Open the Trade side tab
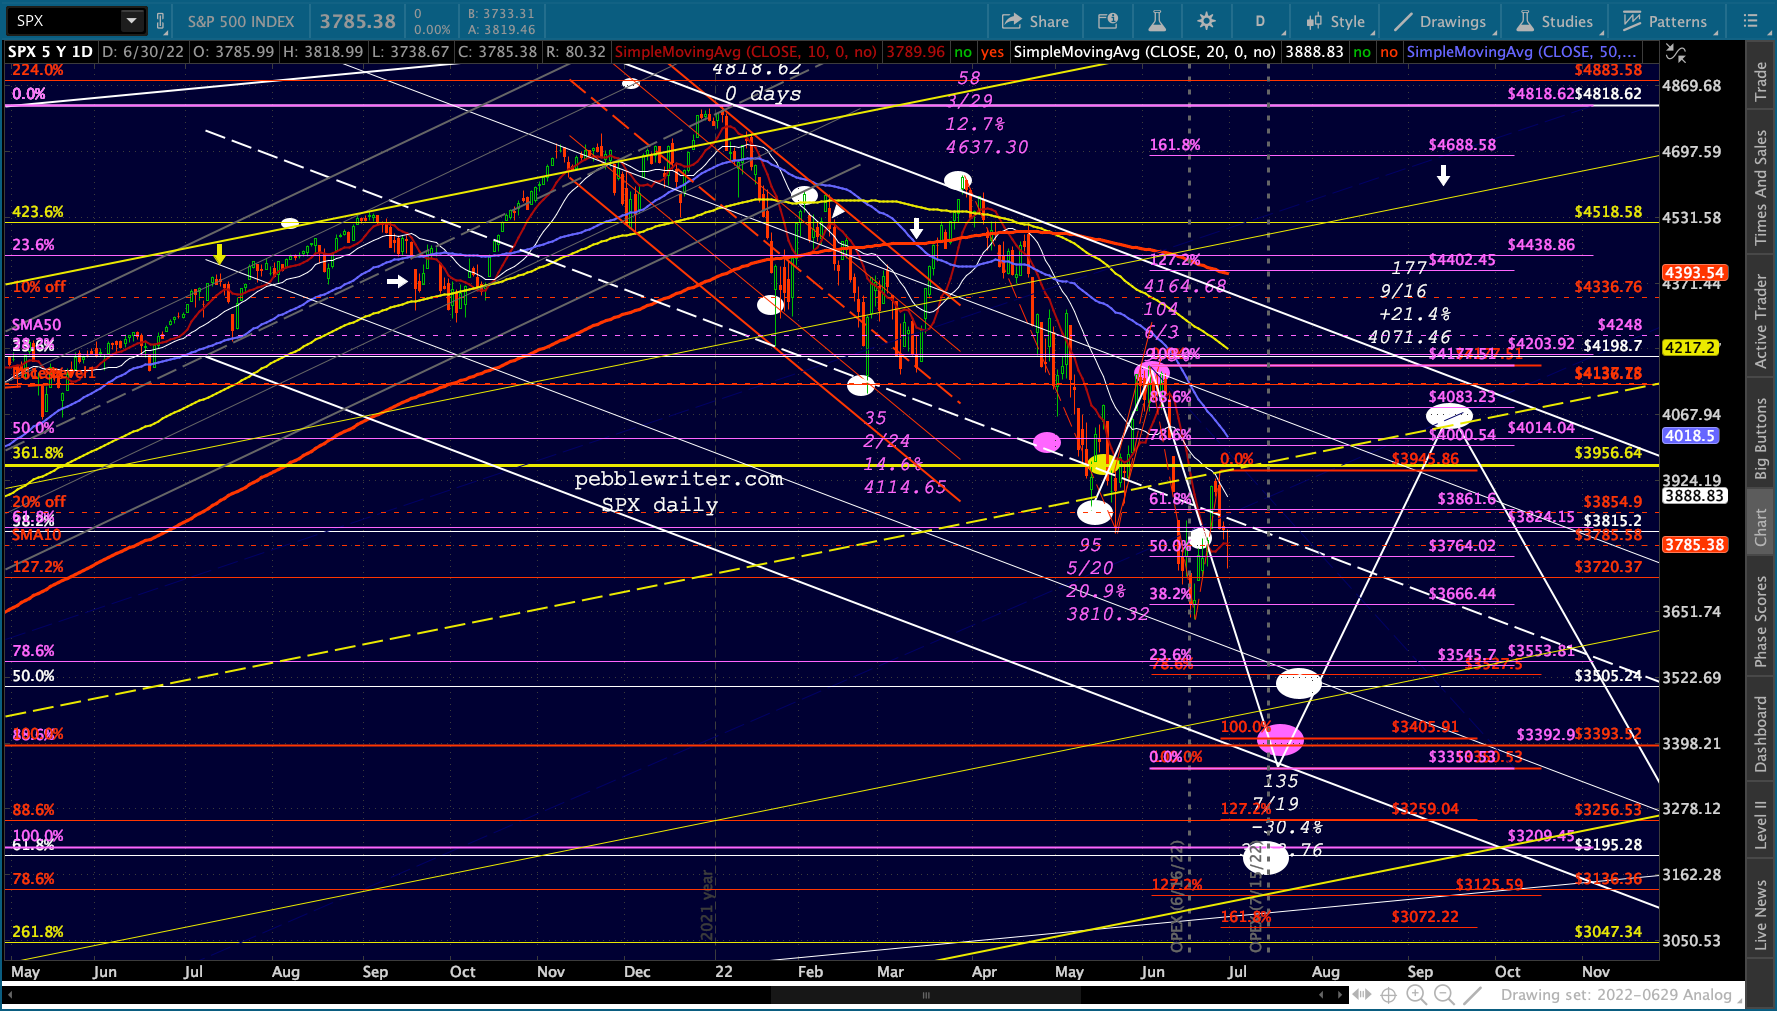Viewport: 1777px width, 1011px height. point(1761,82)
